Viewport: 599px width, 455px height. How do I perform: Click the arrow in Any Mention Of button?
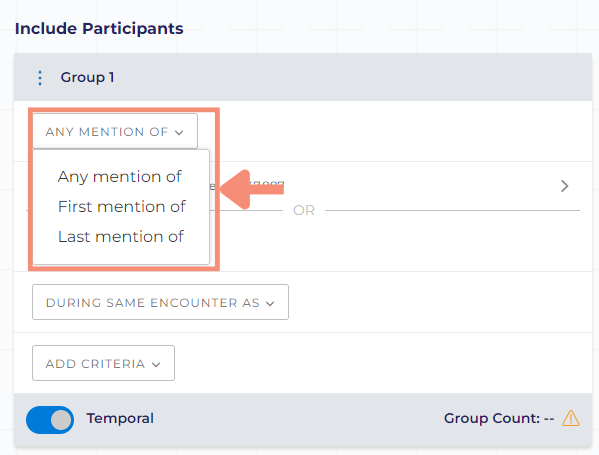pos(179,133)
